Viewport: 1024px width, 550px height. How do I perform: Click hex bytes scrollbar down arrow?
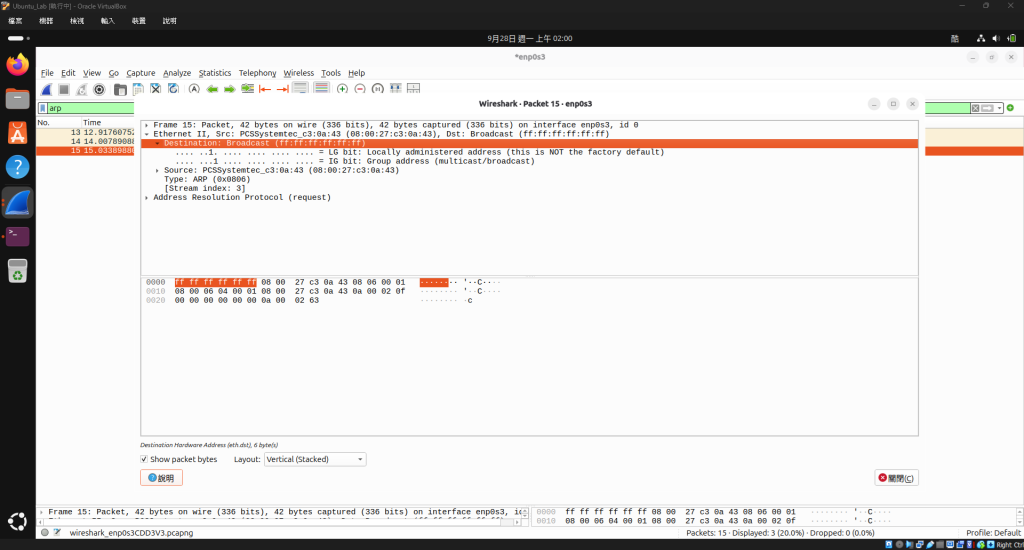[x=1019, y=521]
